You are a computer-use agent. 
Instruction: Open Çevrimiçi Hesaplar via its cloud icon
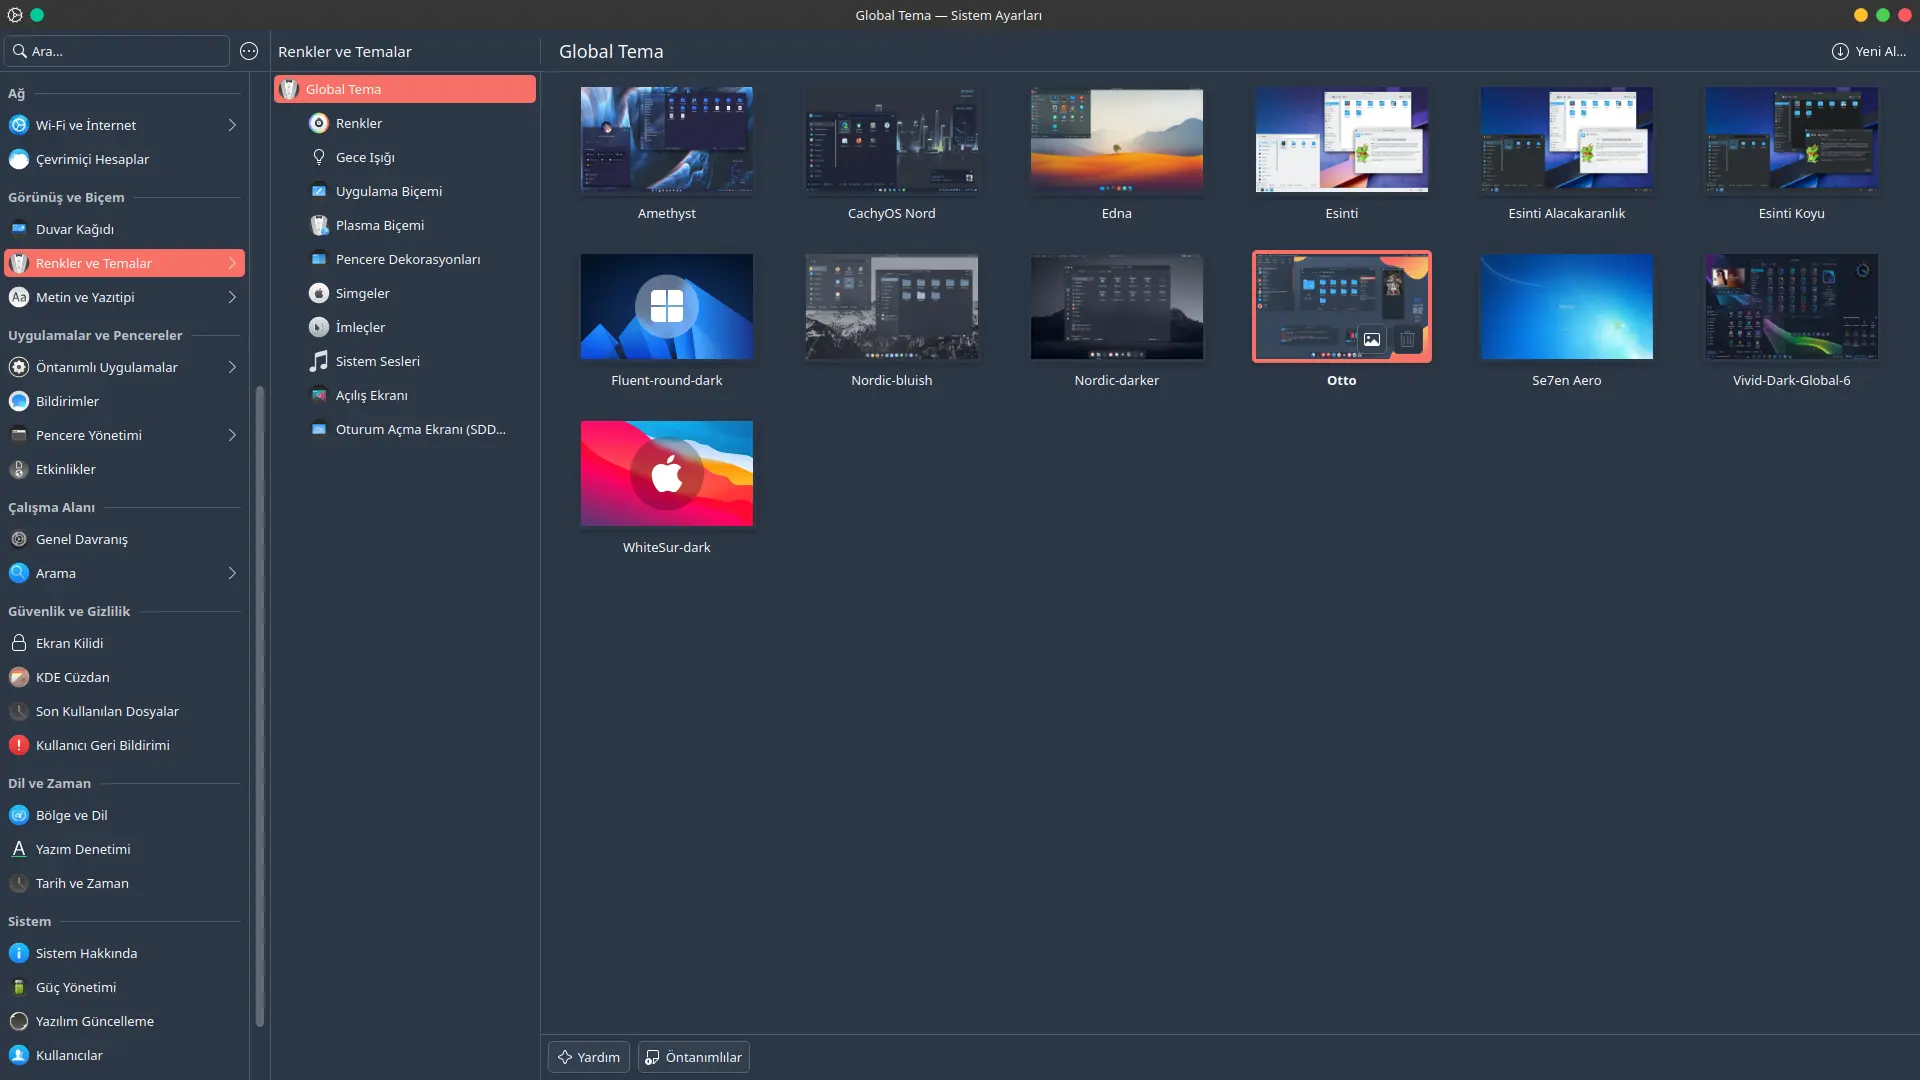click(19, 159)
